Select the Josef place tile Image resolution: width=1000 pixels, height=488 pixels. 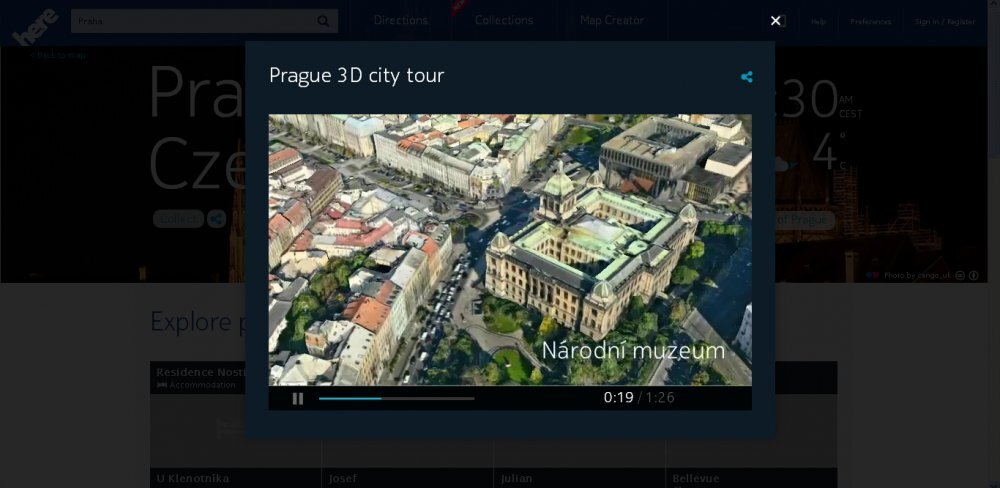coord(345,478)
